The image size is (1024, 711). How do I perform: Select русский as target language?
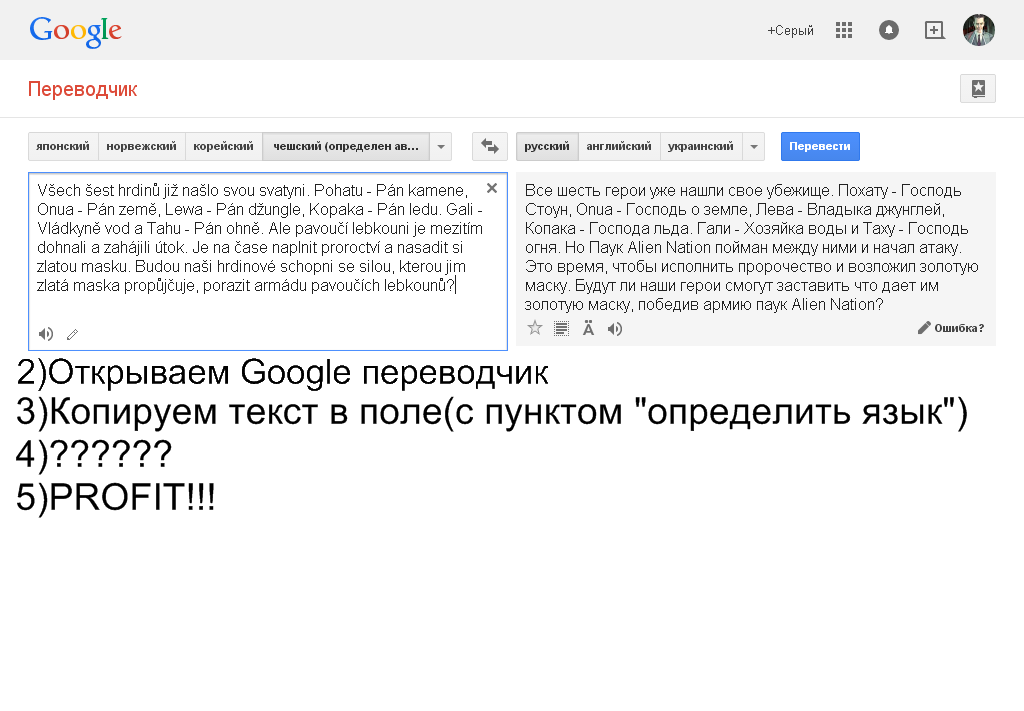click(547, 146)
